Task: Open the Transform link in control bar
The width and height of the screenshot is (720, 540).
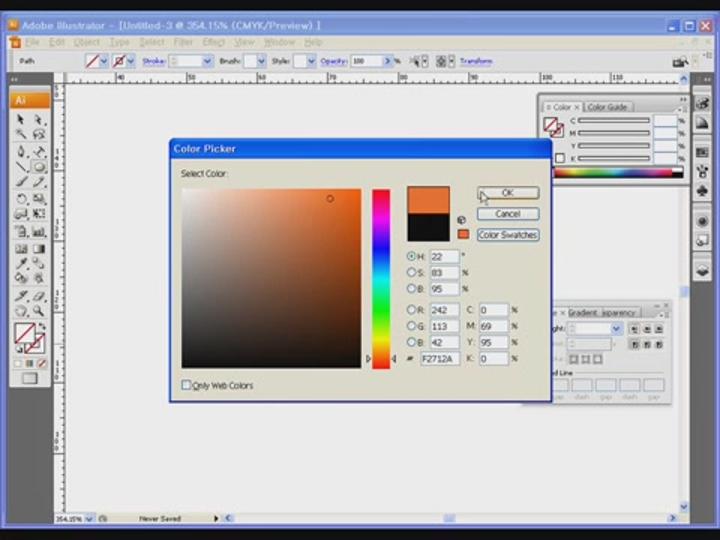Action: point(476,61)
